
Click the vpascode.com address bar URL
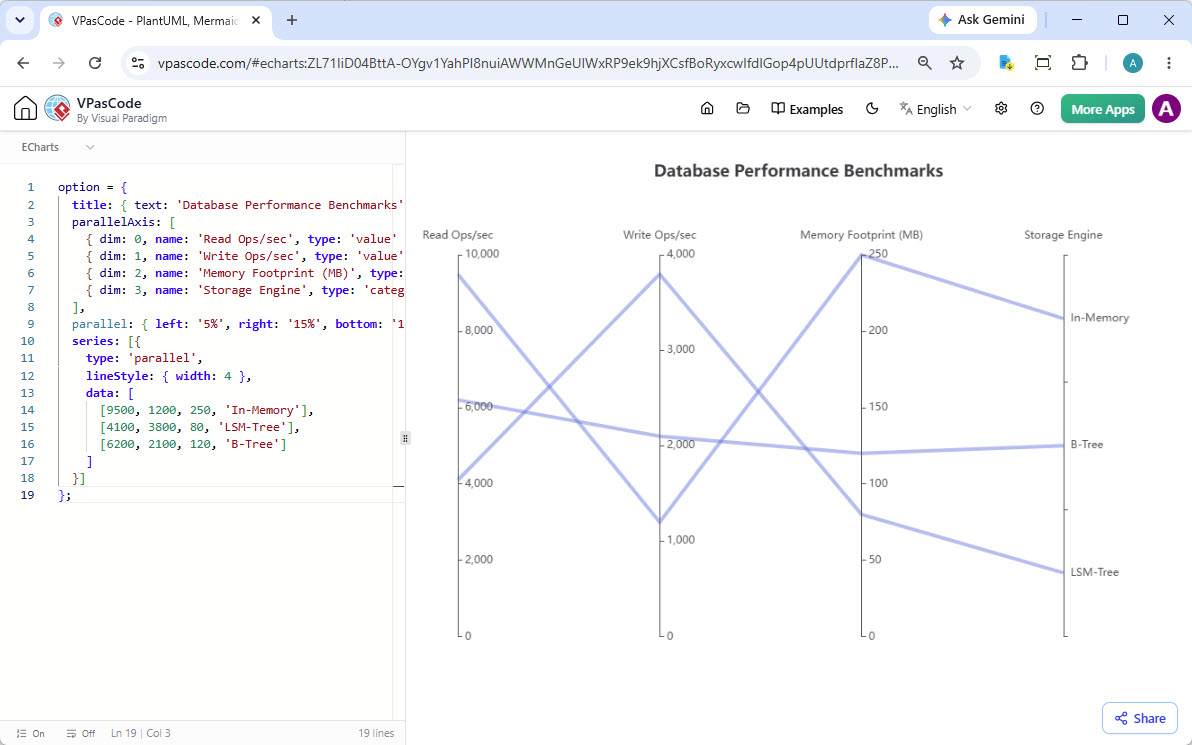[528, 63]
